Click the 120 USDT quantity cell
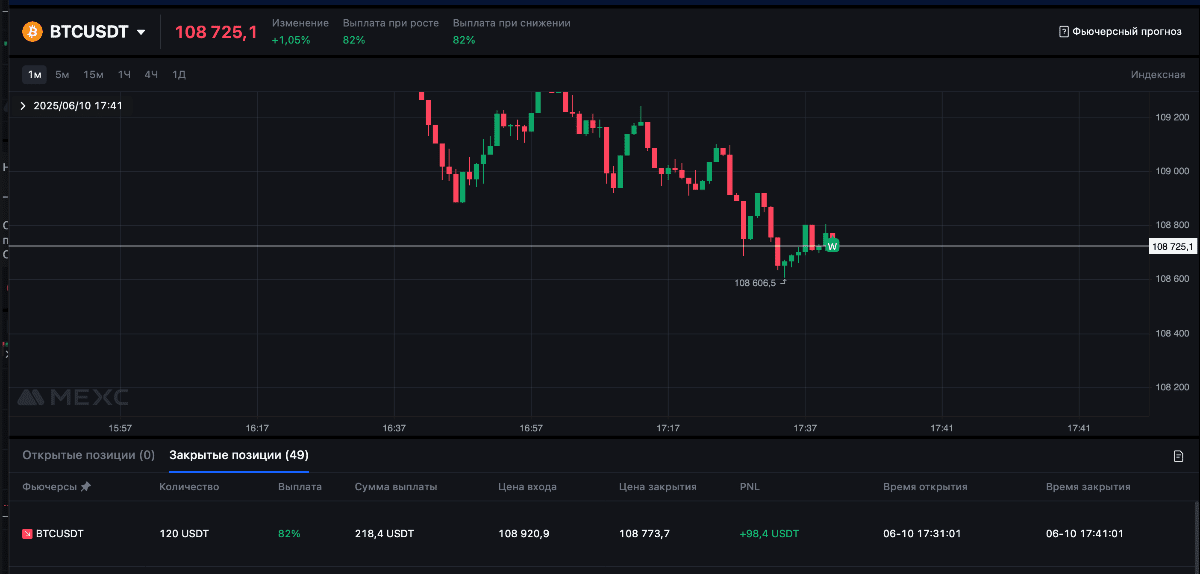 tap(182, 534)
